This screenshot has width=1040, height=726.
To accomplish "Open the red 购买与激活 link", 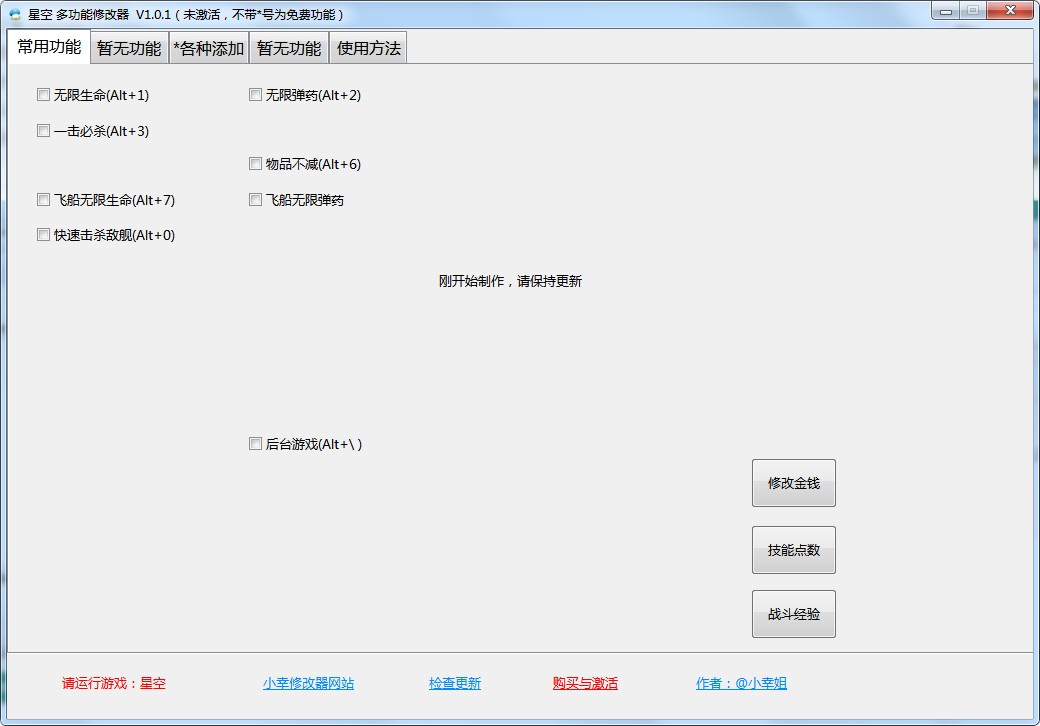I will [585, 684].
